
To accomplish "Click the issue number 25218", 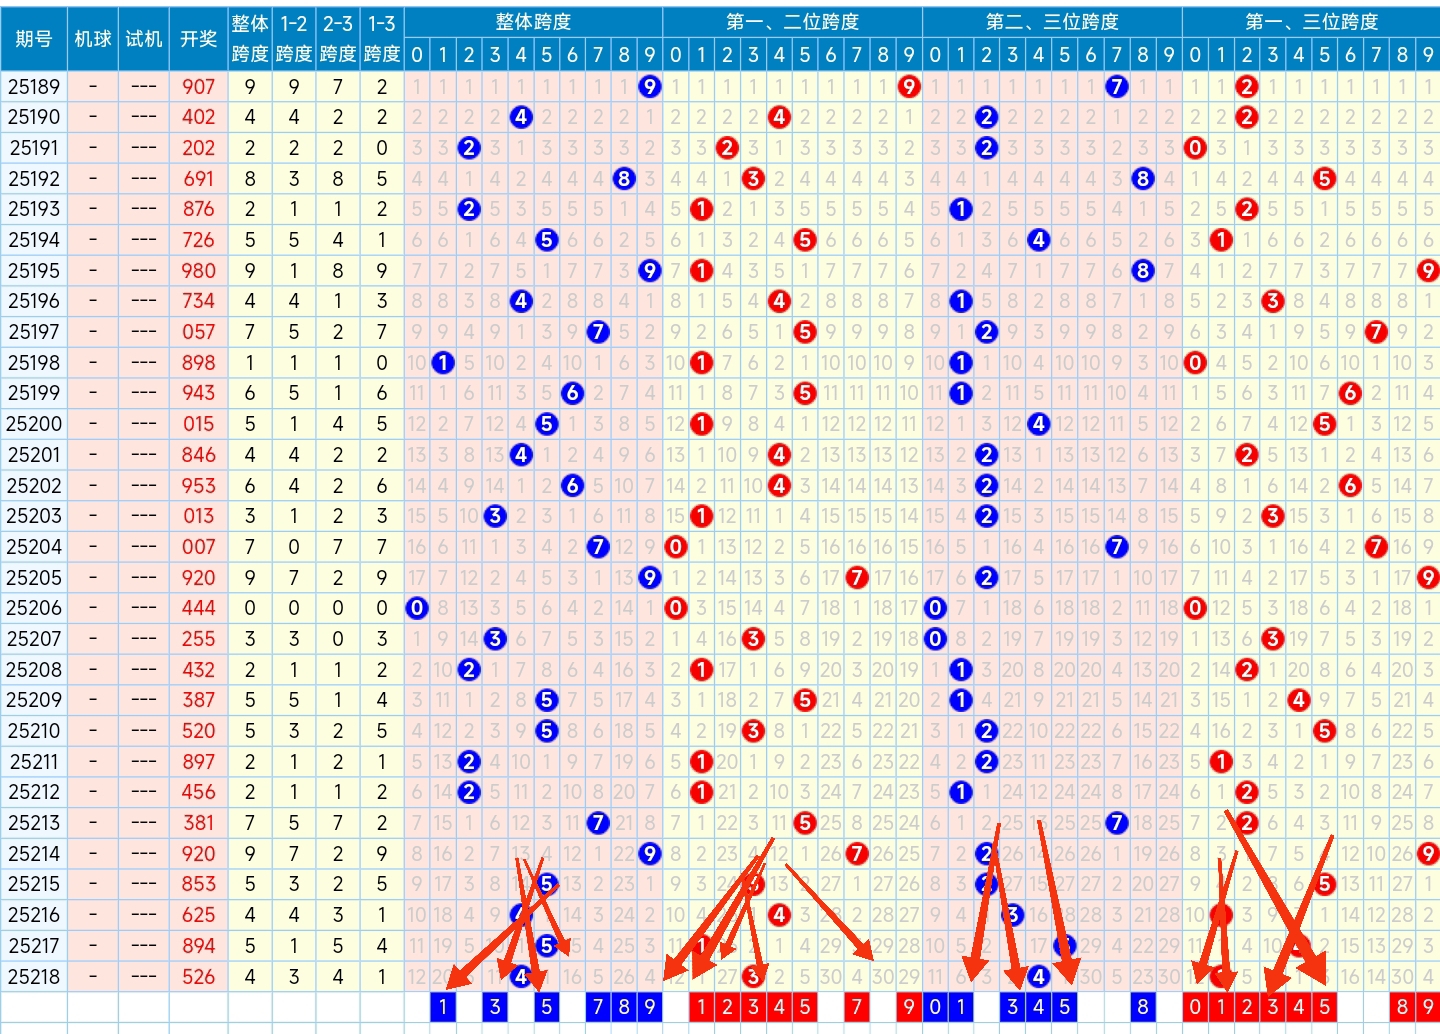I will tap(34, 976).
